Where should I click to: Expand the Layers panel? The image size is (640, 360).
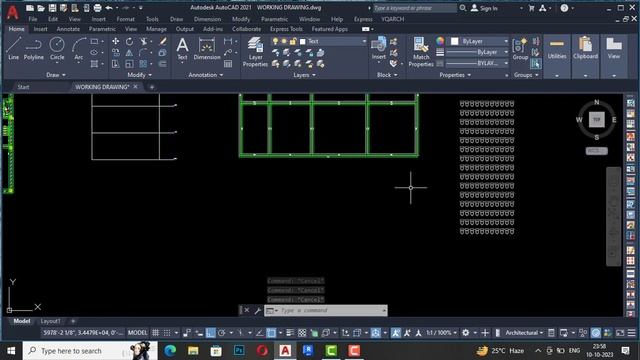pos(304,75)
